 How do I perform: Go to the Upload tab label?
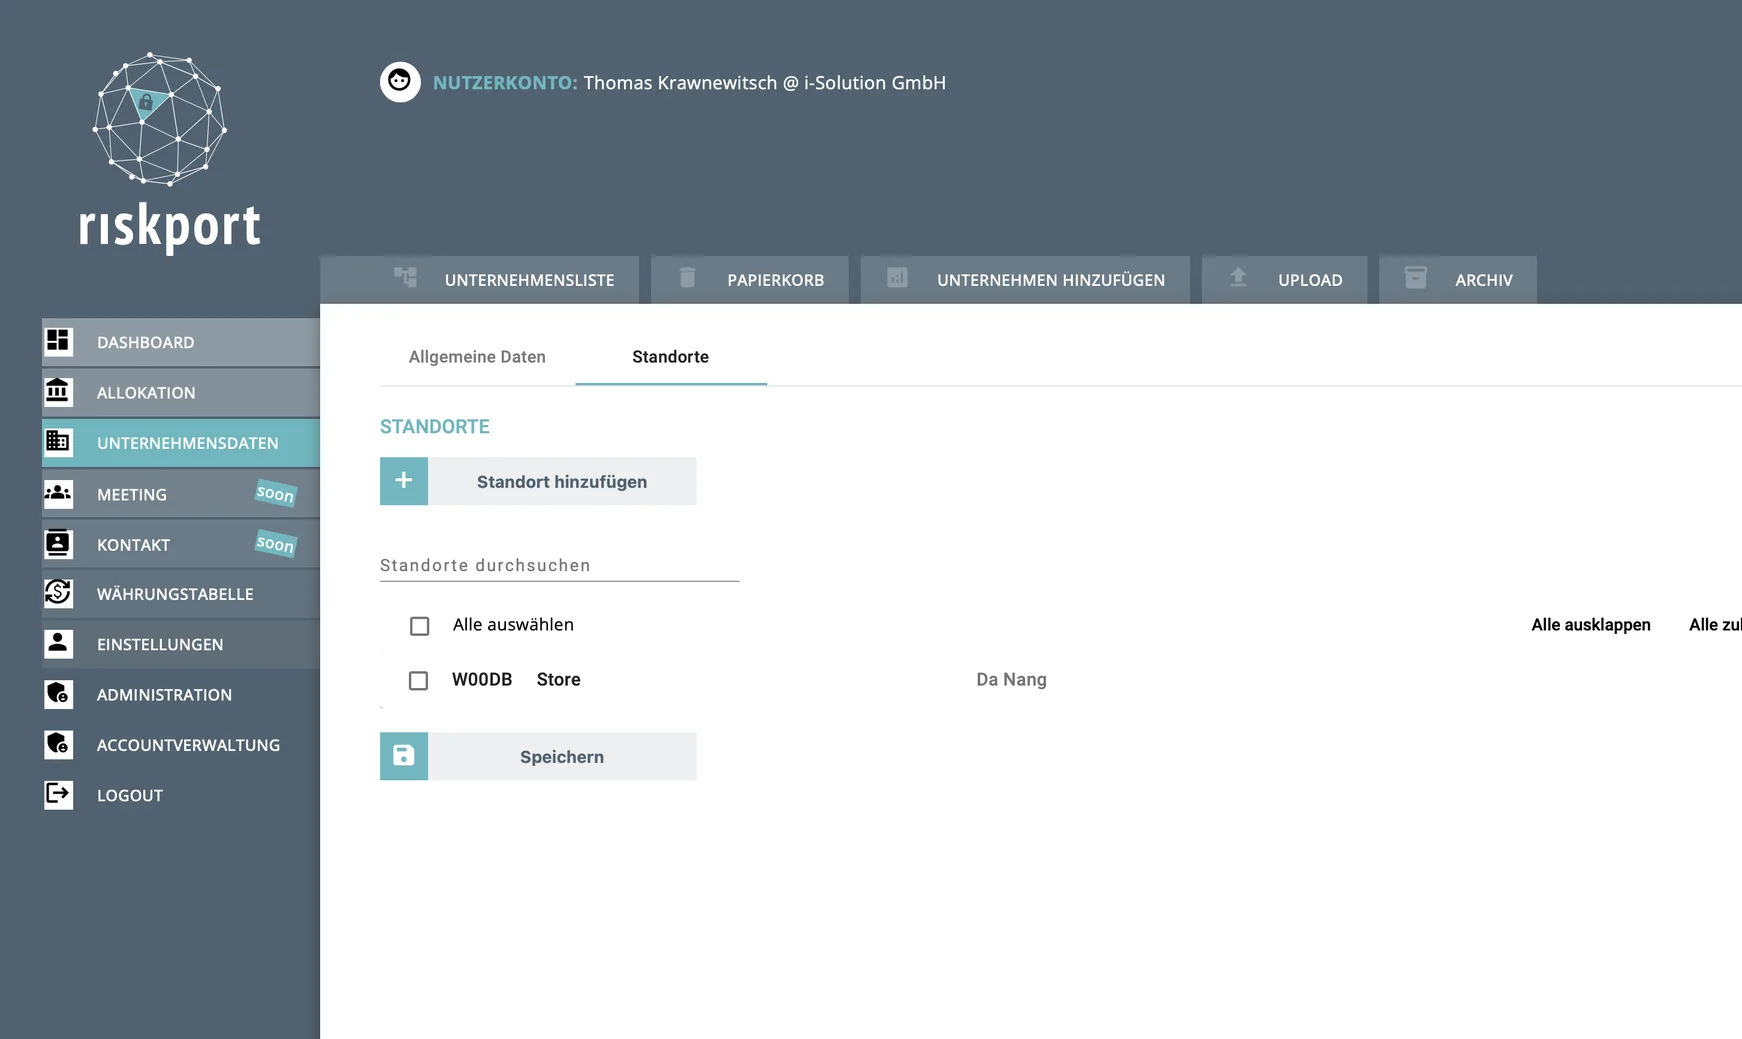pyautogui.click(x=1310, y=280)
